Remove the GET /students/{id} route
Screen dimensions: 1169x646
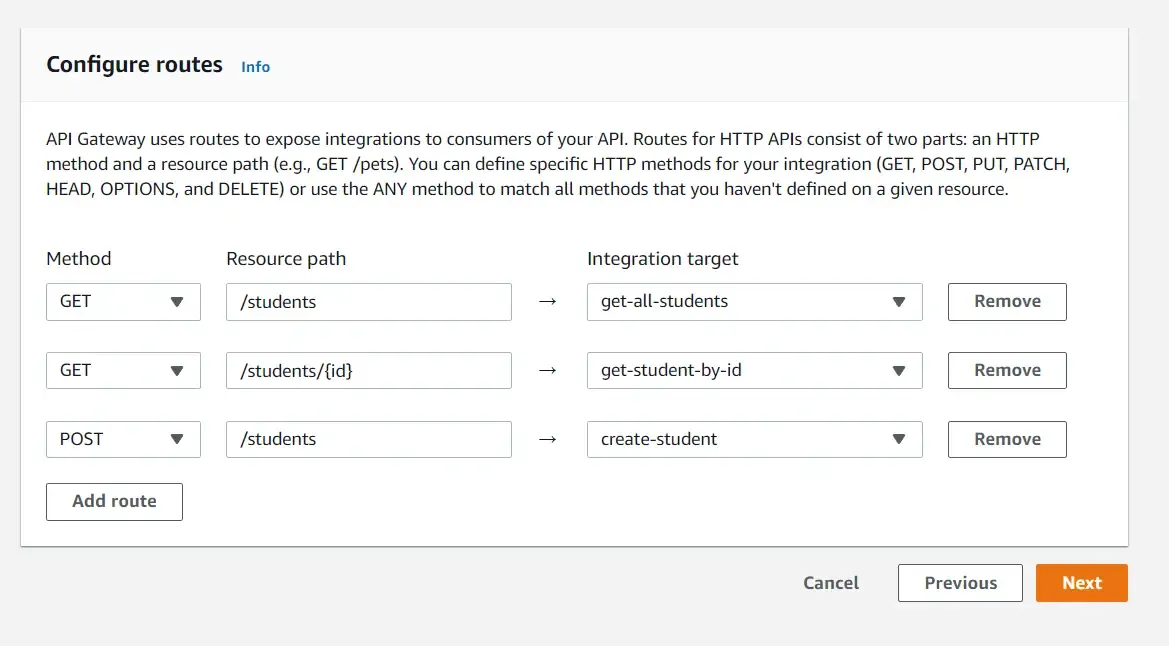tap(1006, 370)
